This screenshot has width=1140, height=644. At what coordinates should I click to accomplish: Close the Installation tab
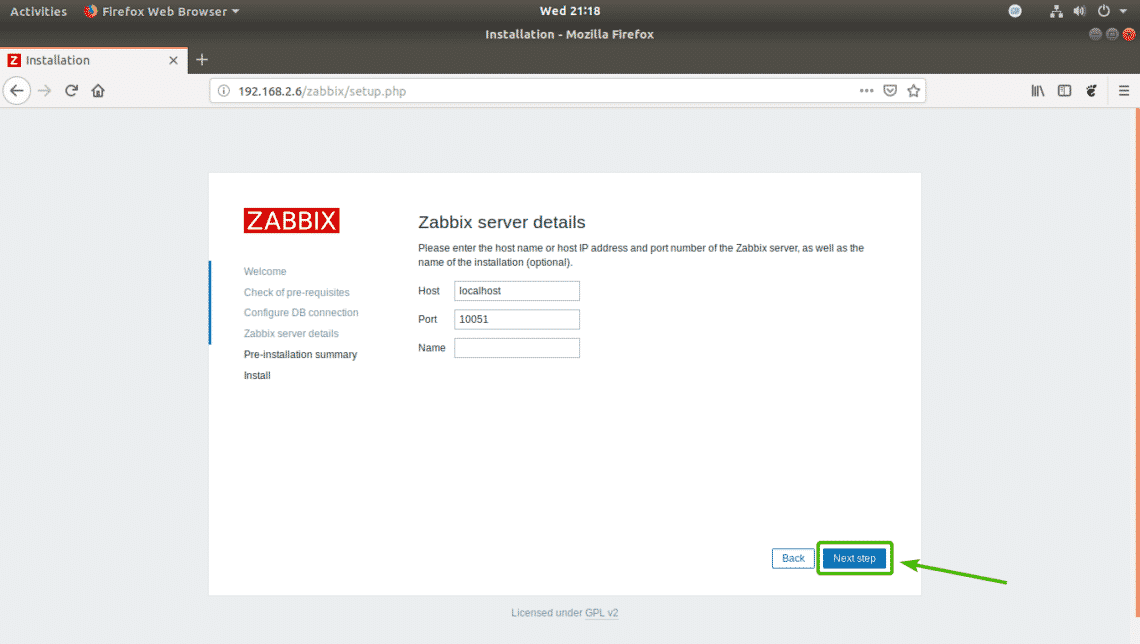click(x=173, y=60)
